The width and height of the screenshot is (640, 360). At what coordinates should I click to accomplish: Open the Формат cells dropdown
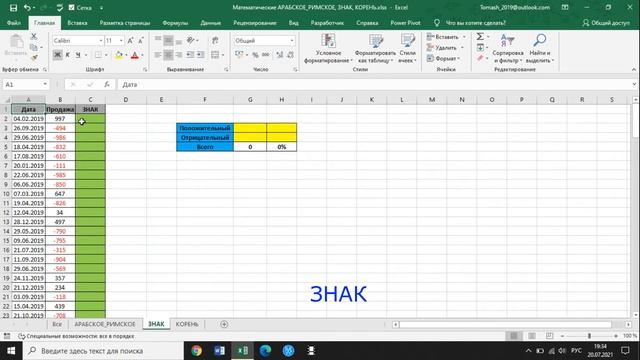[x=459, y=58]
